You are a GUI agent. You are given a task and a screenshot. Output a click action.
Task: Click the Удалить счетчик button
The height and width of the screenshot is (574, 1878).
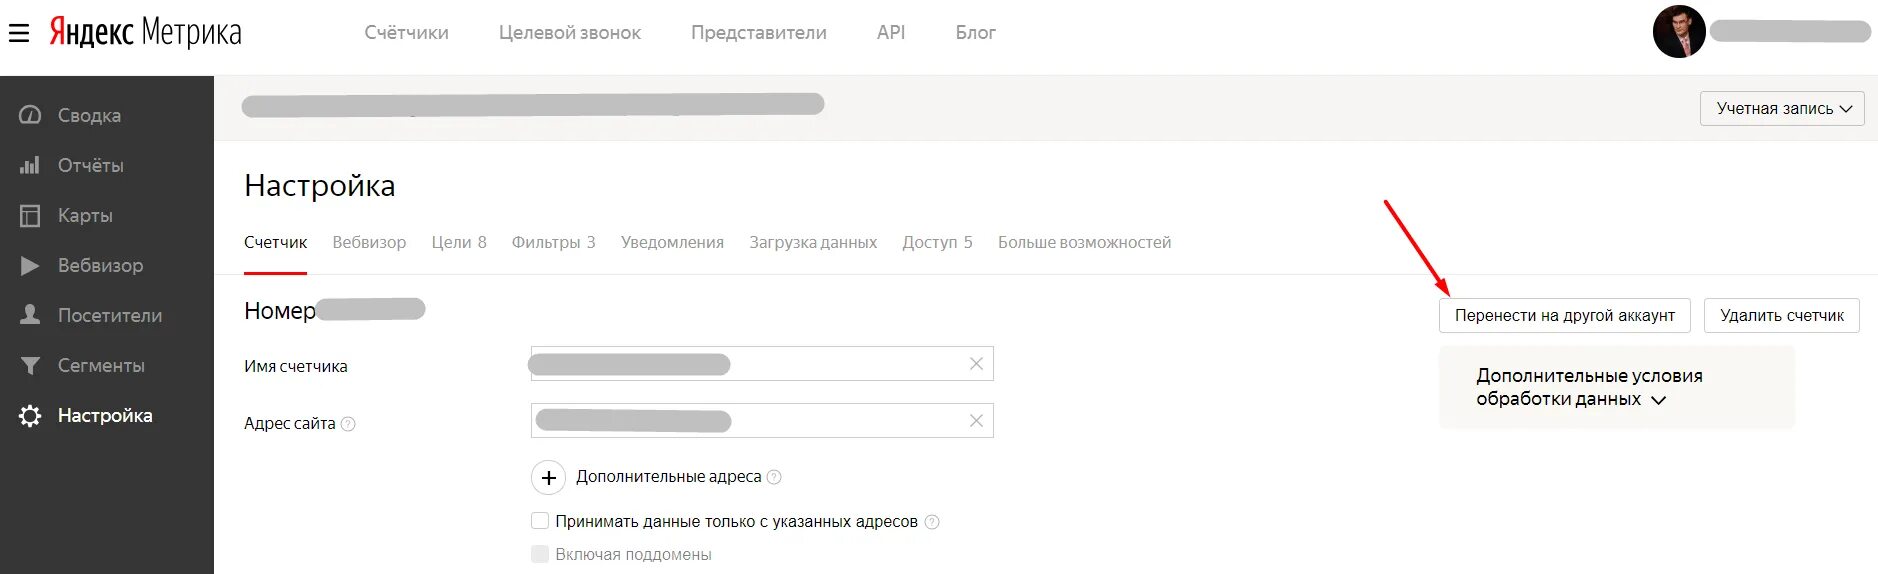point(1781,315)
